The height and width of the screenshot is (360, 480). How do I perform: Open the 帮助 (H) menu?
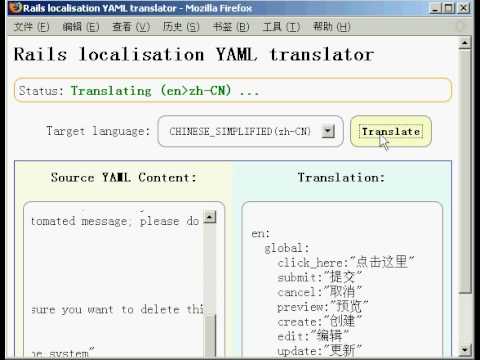332,27
